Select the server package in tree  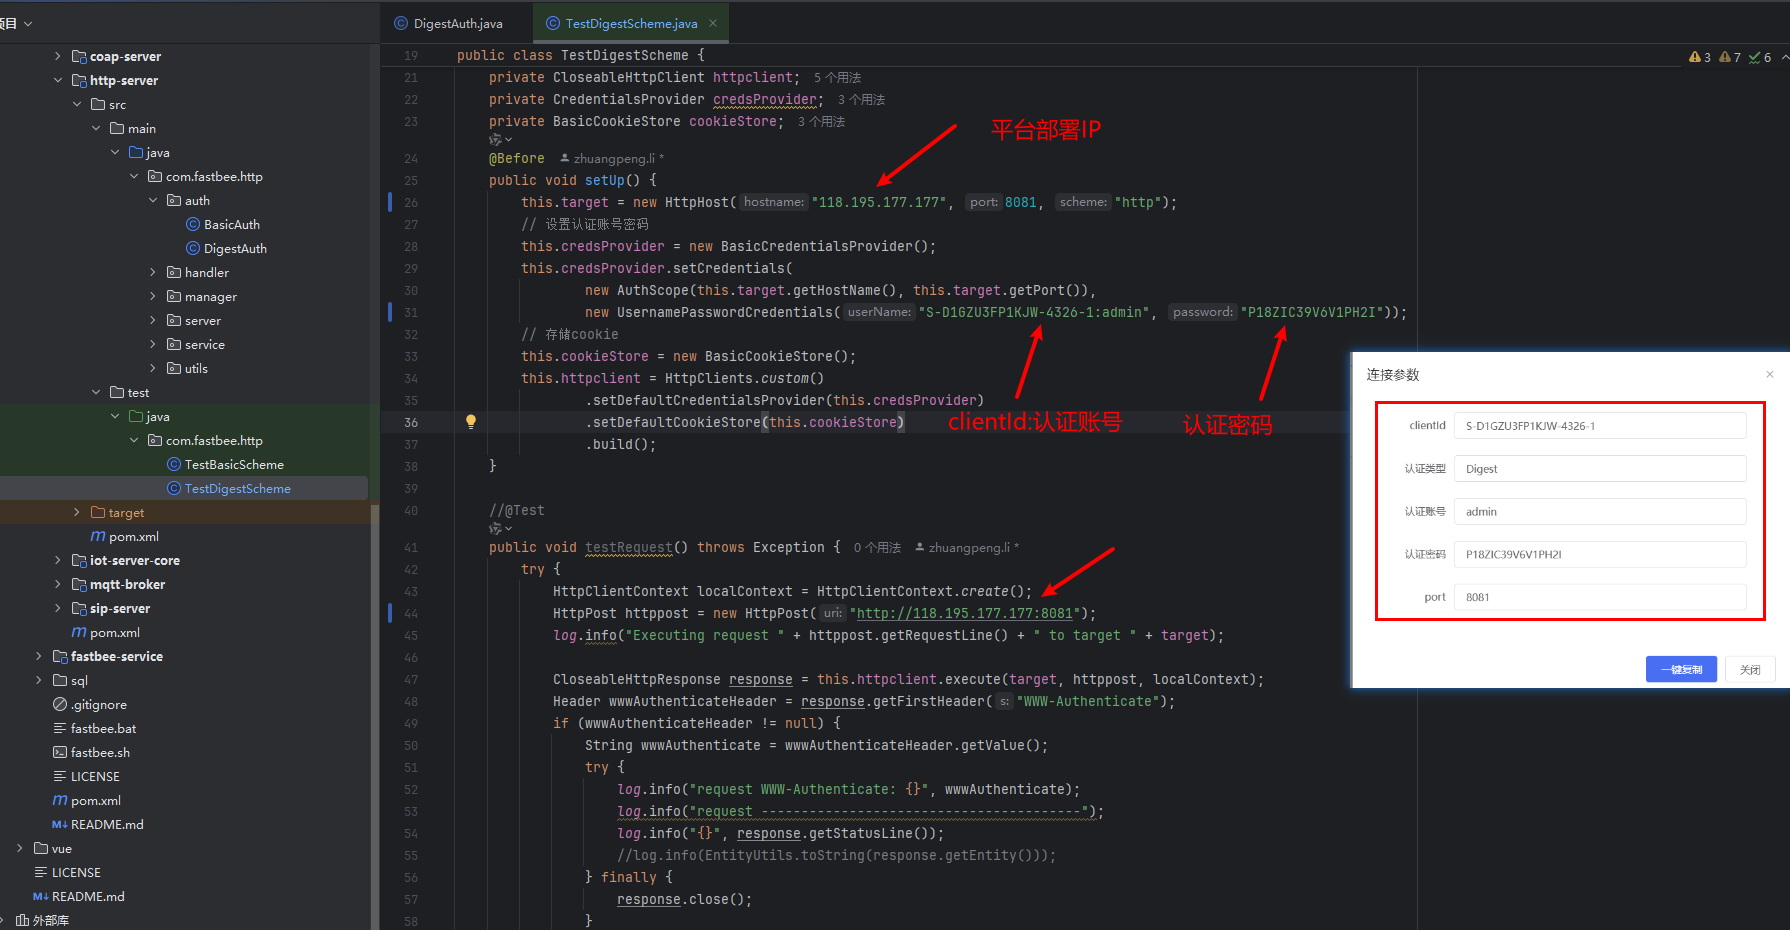coord(202,321)
